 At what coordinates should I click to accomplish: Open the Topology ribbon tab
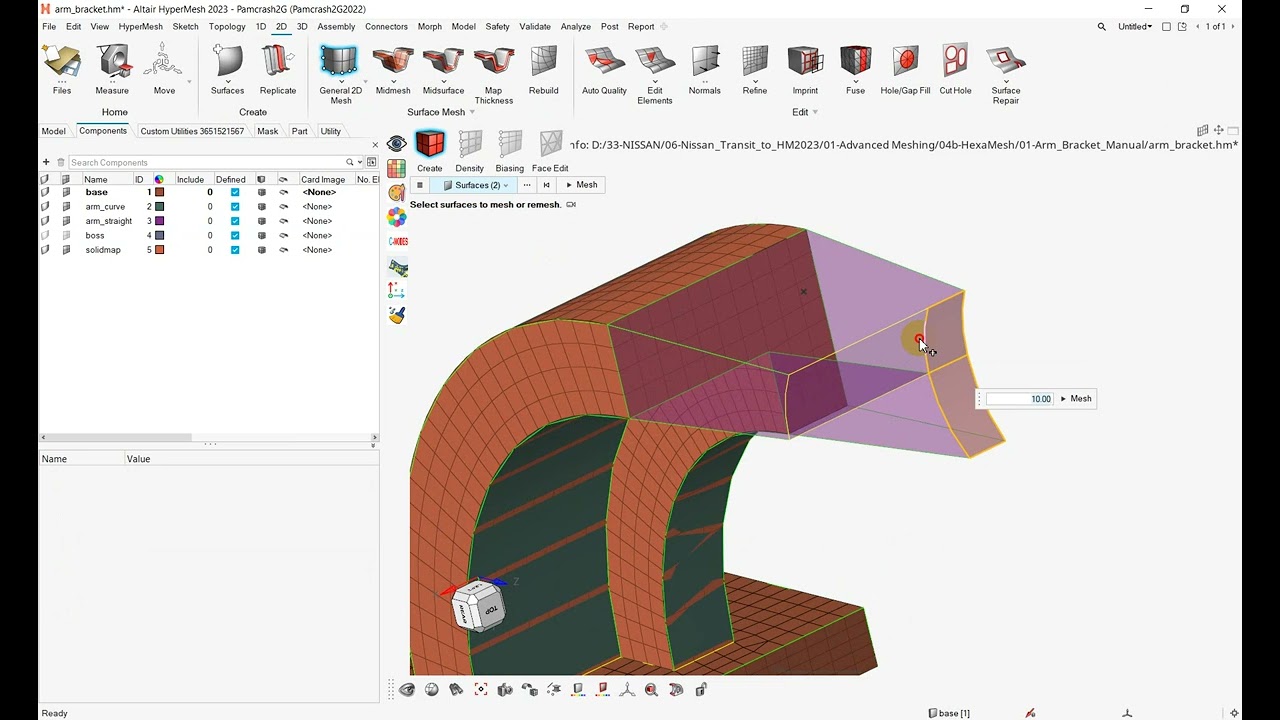click(227, 27)
